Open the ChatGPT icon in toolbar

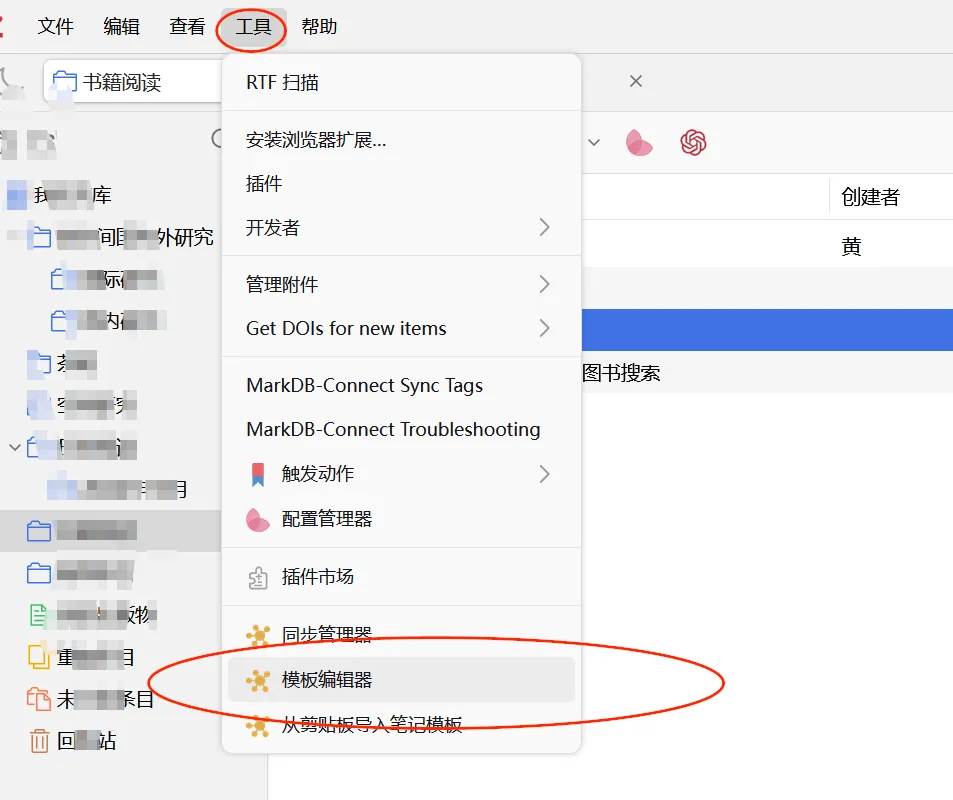[x=693, y=143]
